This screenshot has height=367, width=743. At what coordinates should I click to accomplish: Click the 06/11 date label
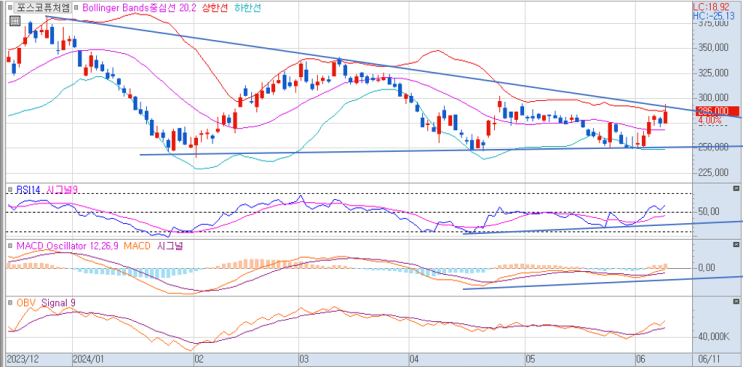(x=709, y=359)
